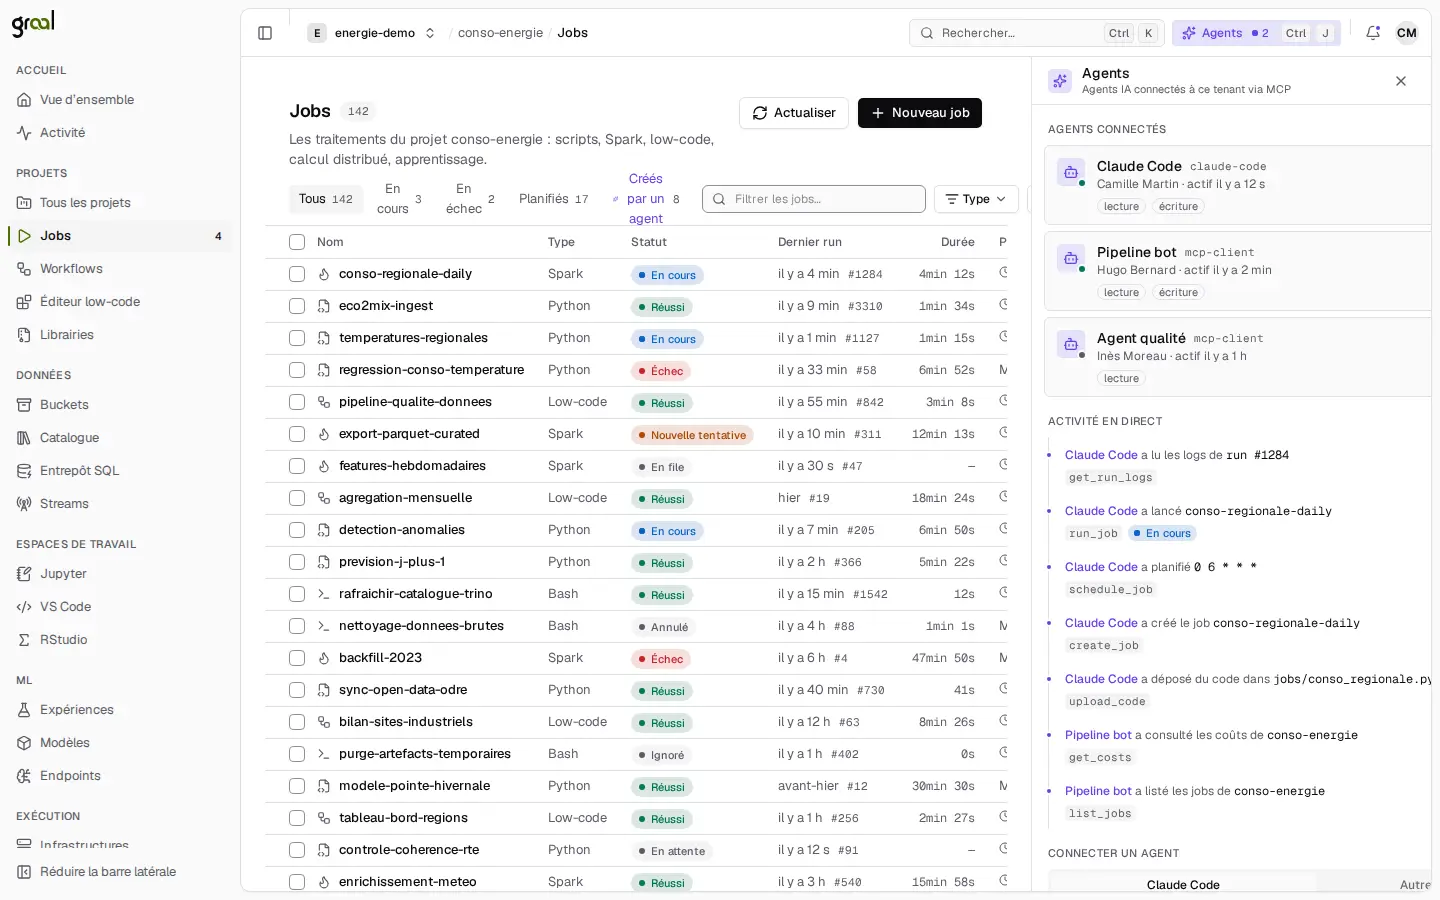Check the detection-anomalies row checkbox
1440x900 pixels.
coord(297,530)
